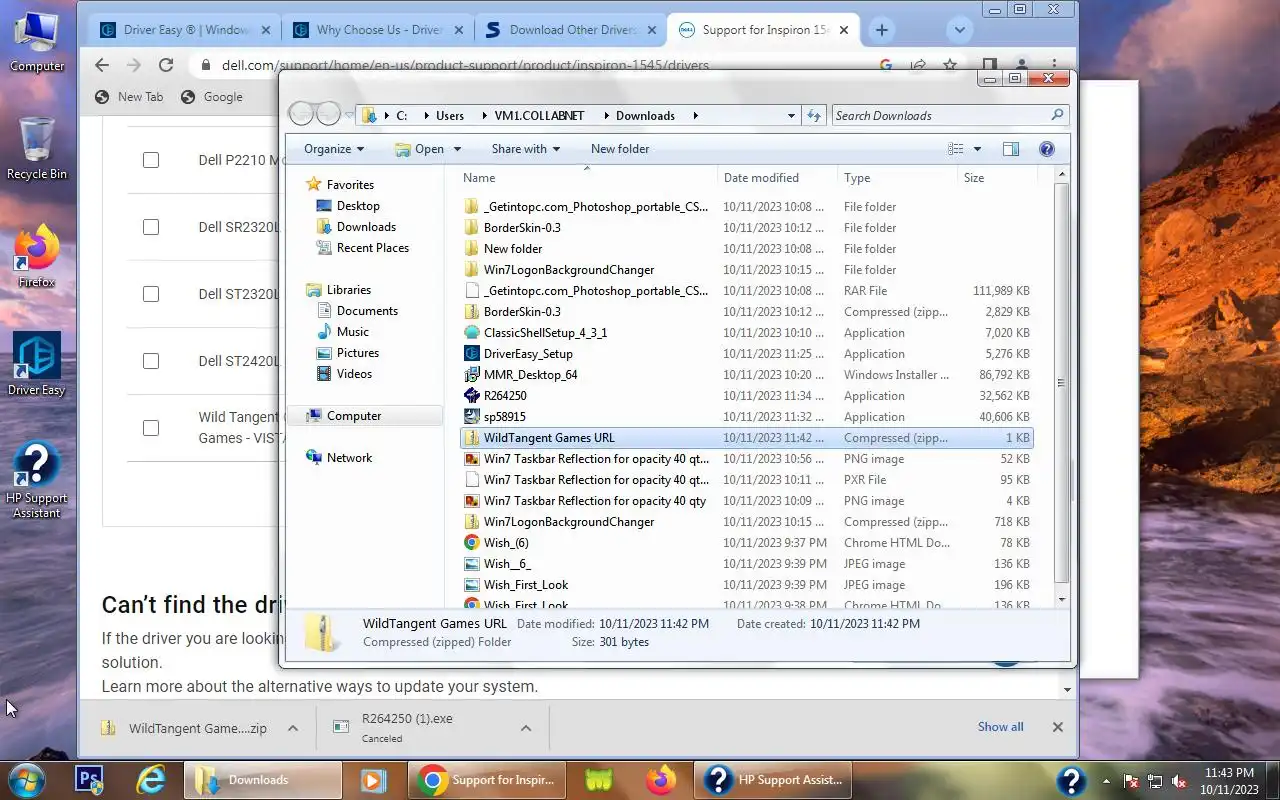Select Recent Places in navigation pane
1280x800 pixels.
(x=362, y=248)
